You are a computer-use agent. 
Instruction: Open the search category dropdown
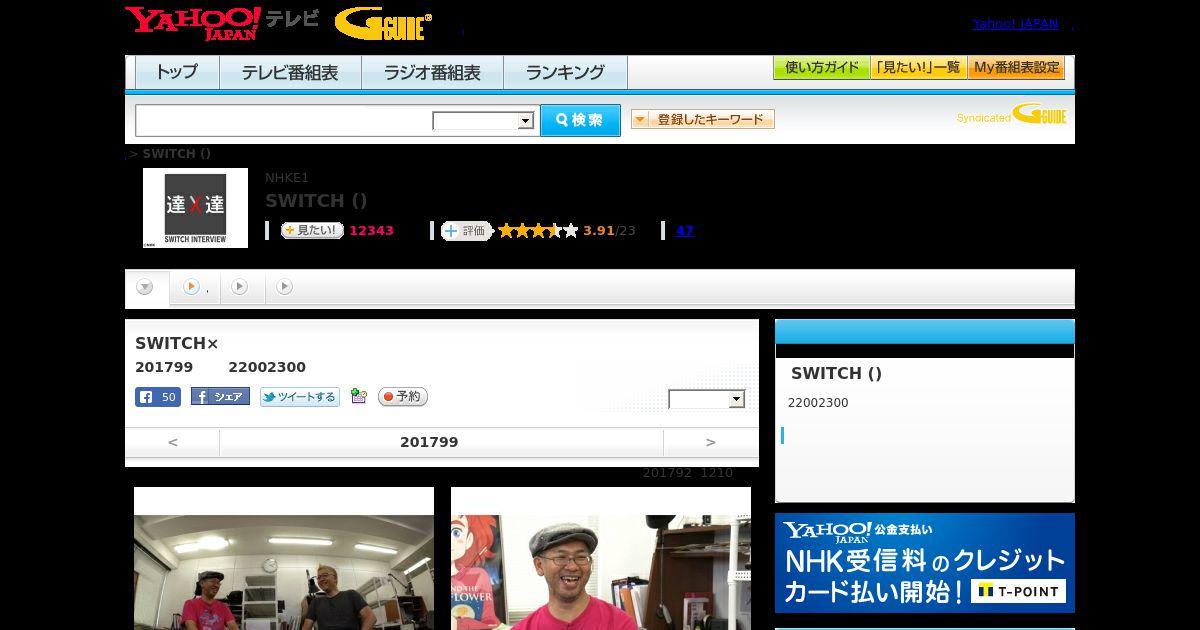[x=483, y=121]
